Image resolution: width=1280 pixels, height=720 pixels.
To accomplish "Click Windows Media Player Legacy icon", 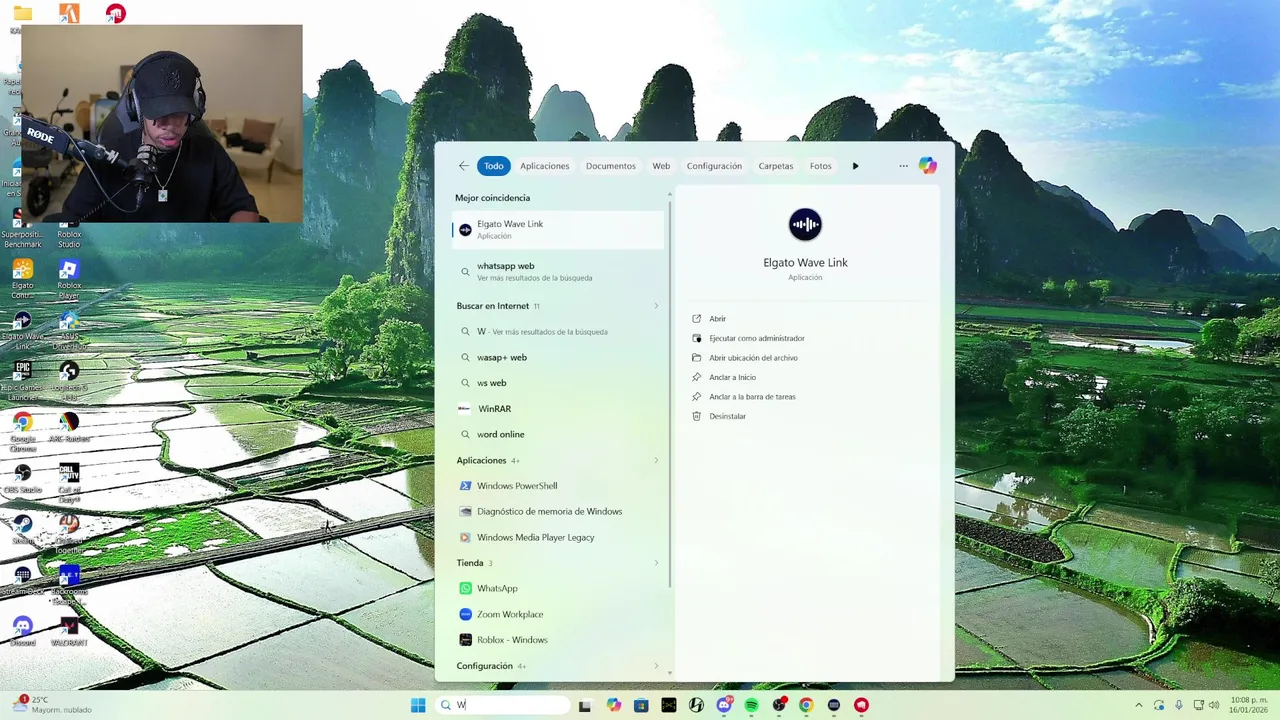I will (x=465, y=537).
